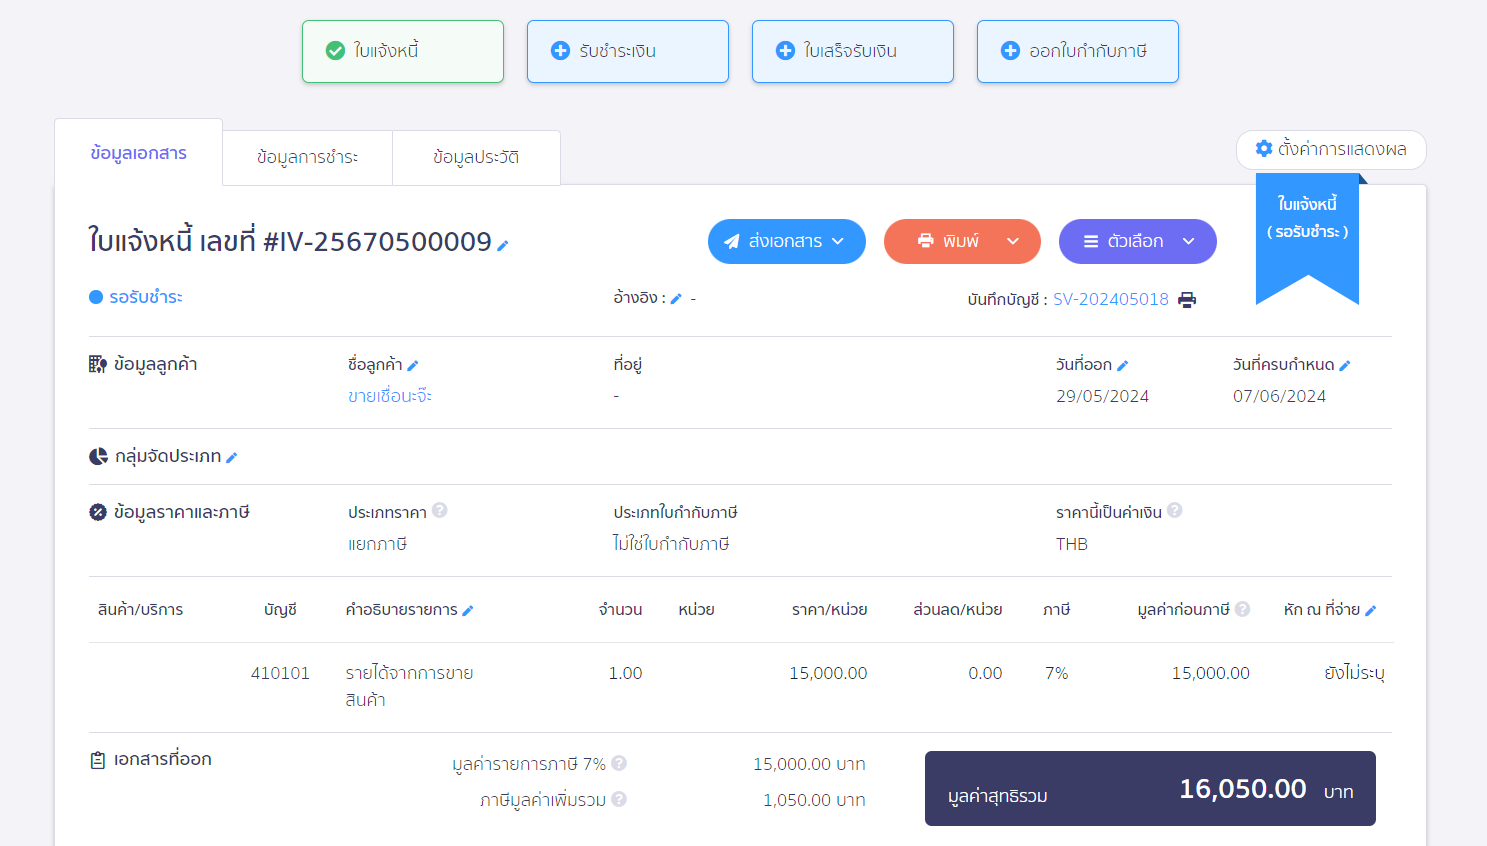This screenshot has width=1487, height=846.
Task: Click the printer icon in พิมพ์ button
Action: 926,241
